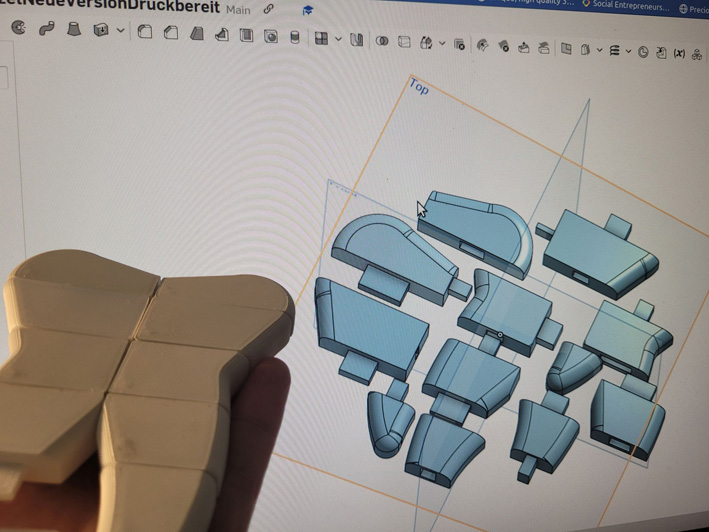Click the toolbar icon left of Variable
The height and width of the screenshot is (532, 709).
661,53
